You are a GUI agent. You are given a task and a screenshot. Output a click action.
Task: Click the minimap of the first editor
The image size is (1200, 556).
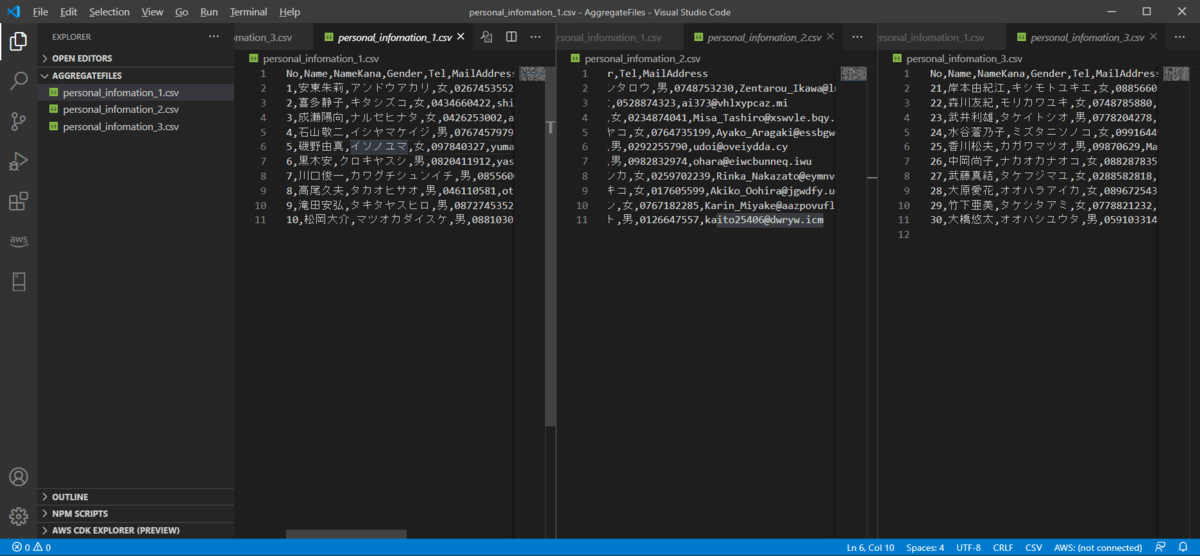click(531, 75)
